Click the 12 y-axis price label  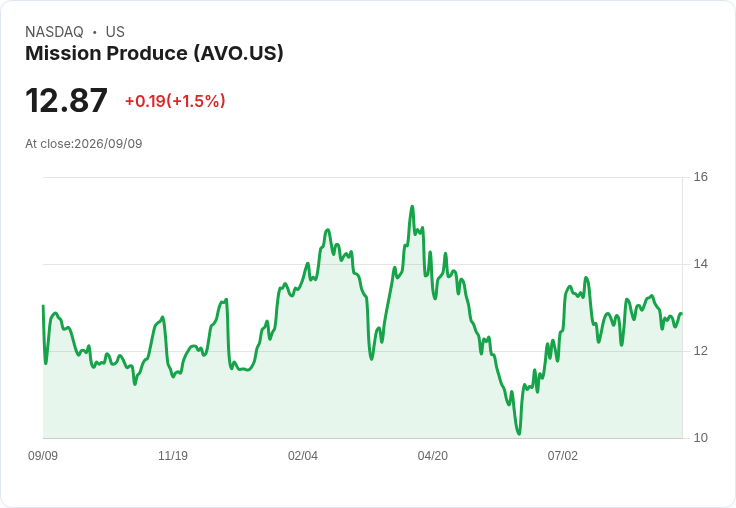click(701, 351)
